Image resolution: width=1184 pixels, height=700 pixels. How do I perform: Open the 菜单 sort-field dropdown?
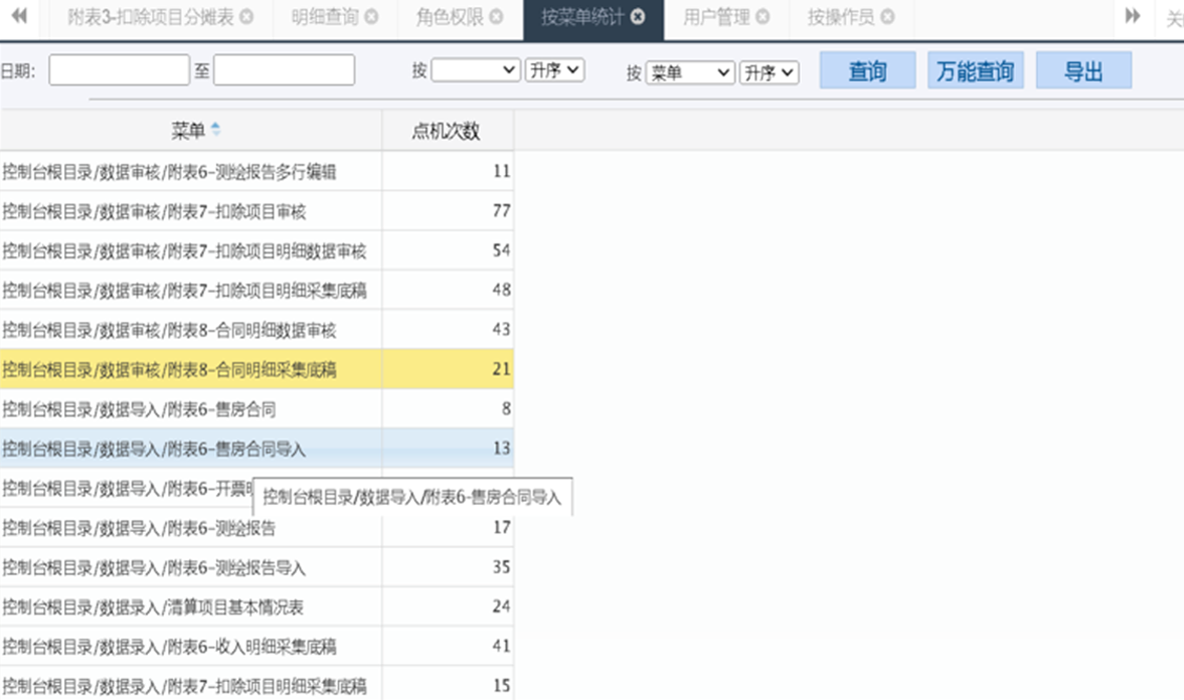coord(690,72)
